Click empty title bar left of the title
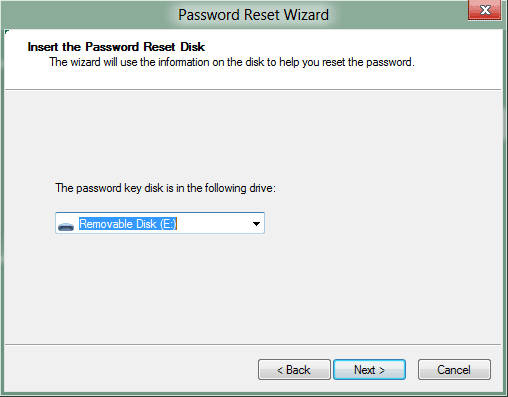508x397 pixels. (90, 15)
